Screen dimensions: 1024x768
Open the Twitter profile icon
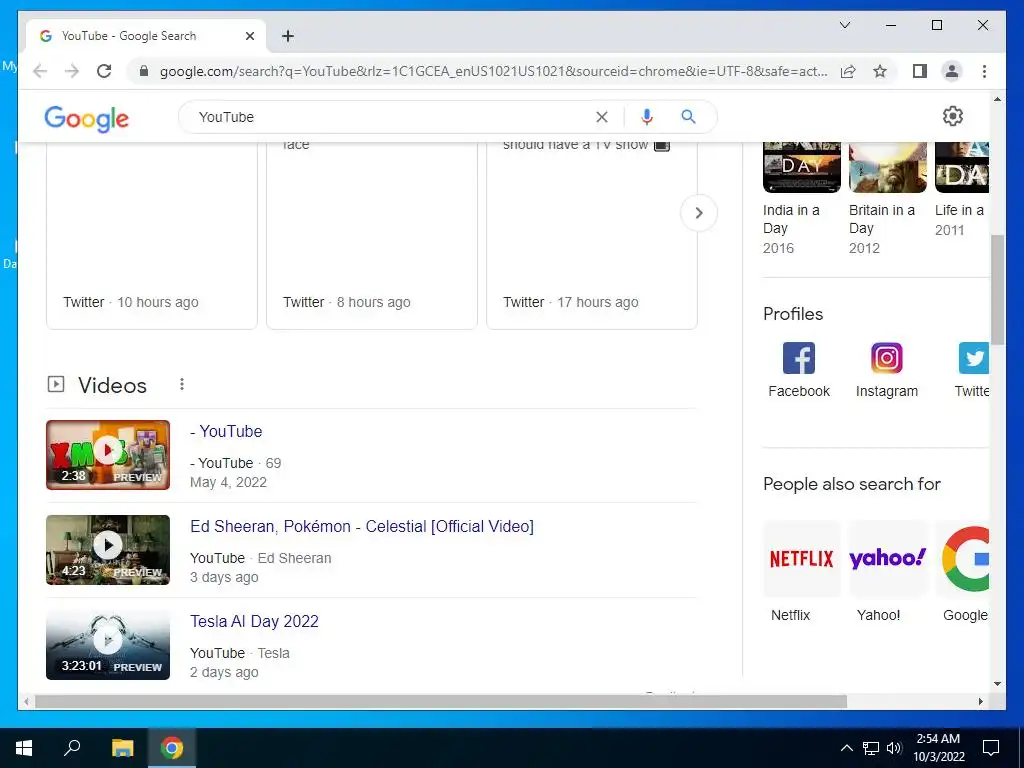coord(974,358)
